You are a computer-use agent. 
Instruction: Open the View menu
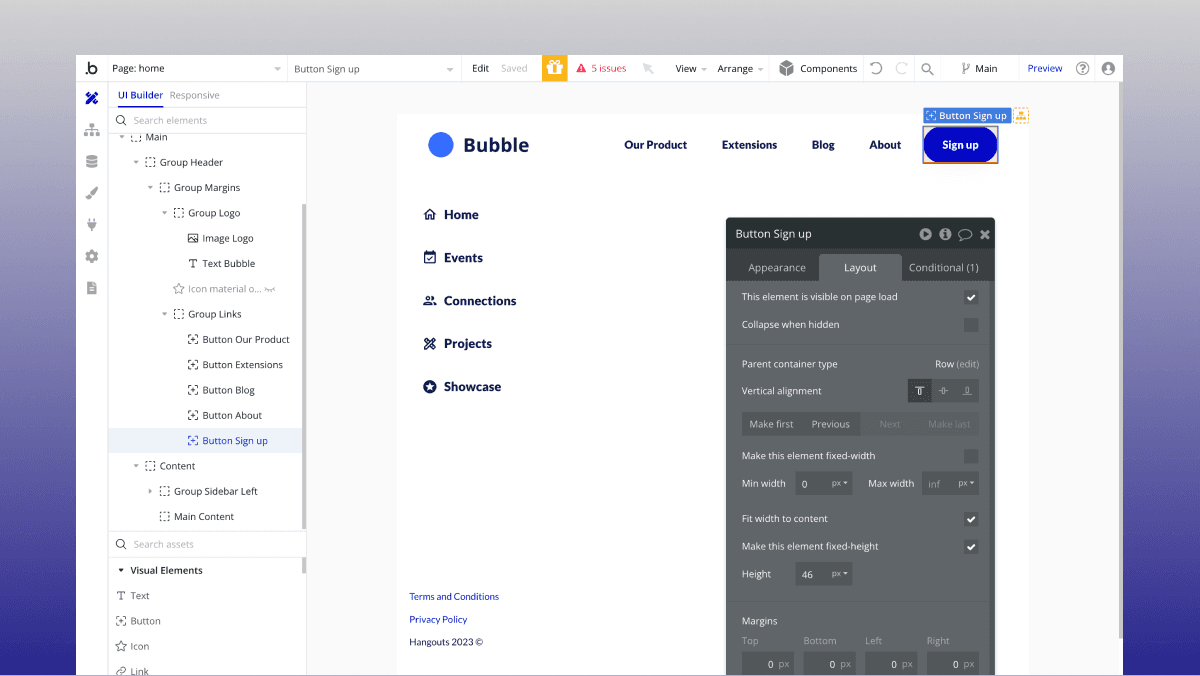(691, 69)
